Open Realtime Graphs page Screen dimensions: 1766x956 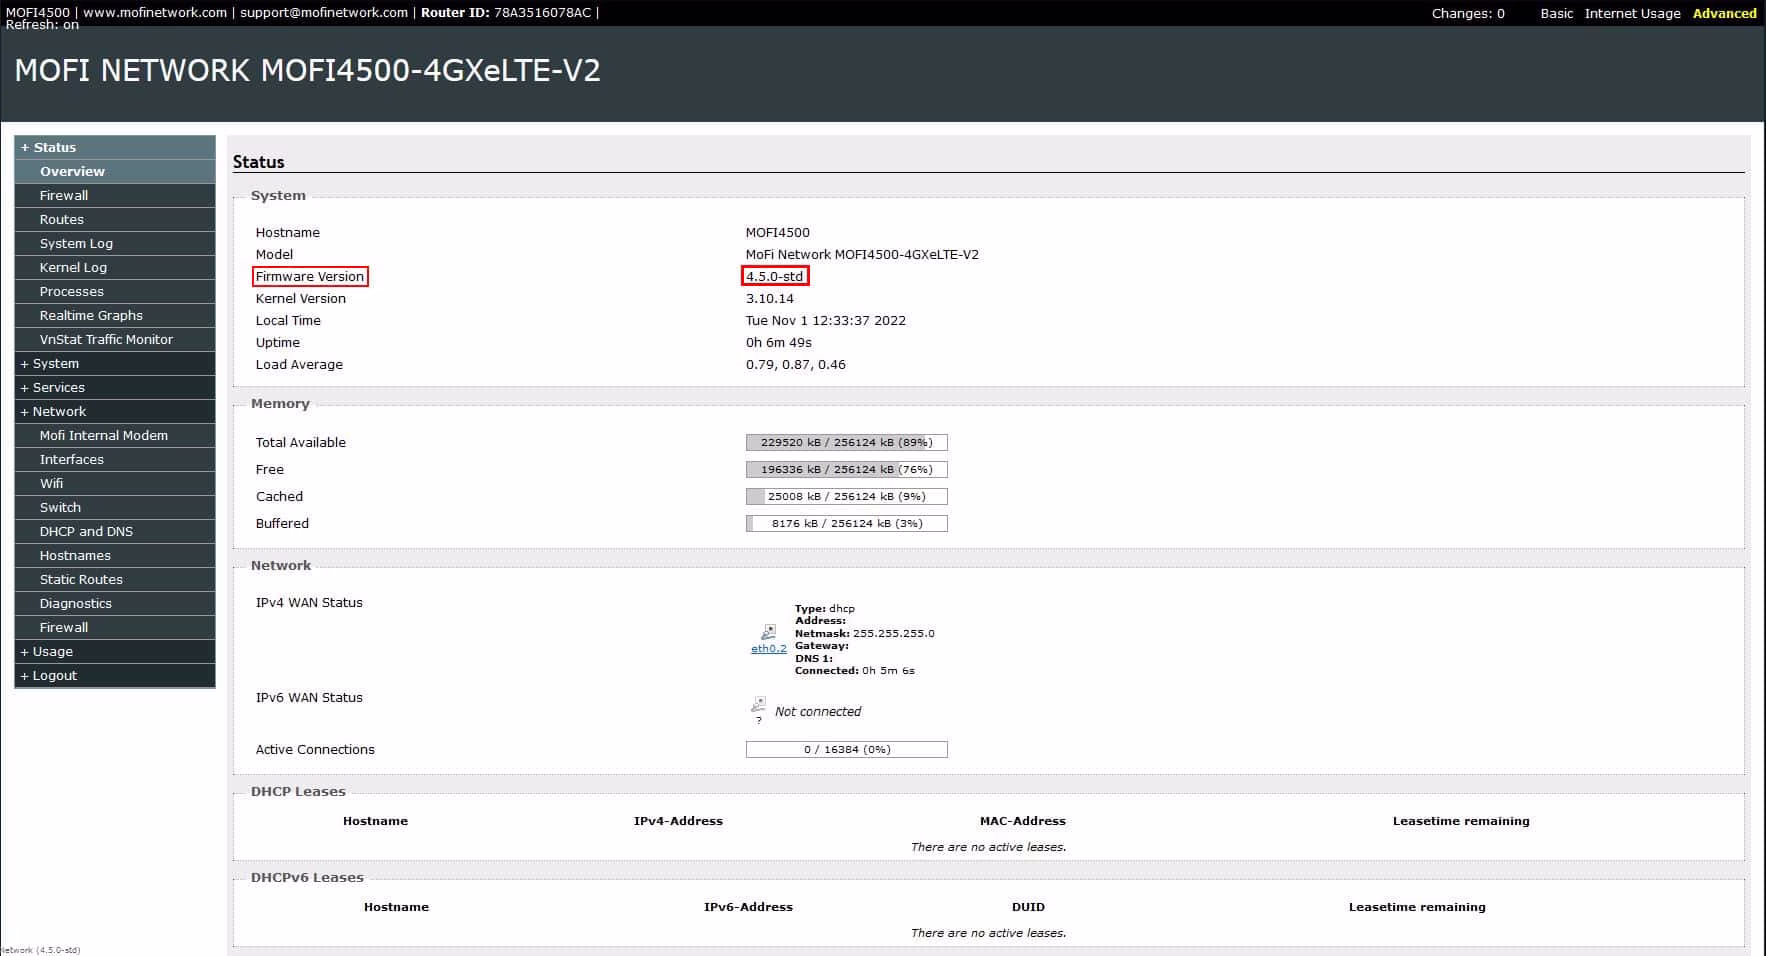tap(115, 315)
